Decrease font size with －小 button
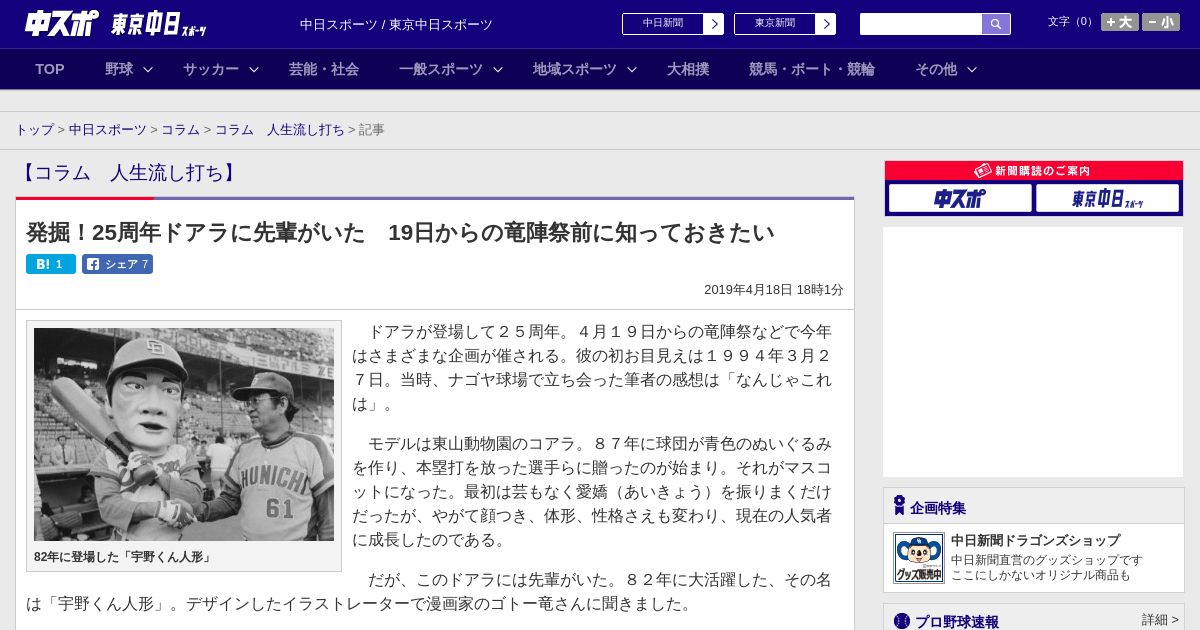Image resolution: width=1200 pixels, height=630 pixels. coord(1161,22)
